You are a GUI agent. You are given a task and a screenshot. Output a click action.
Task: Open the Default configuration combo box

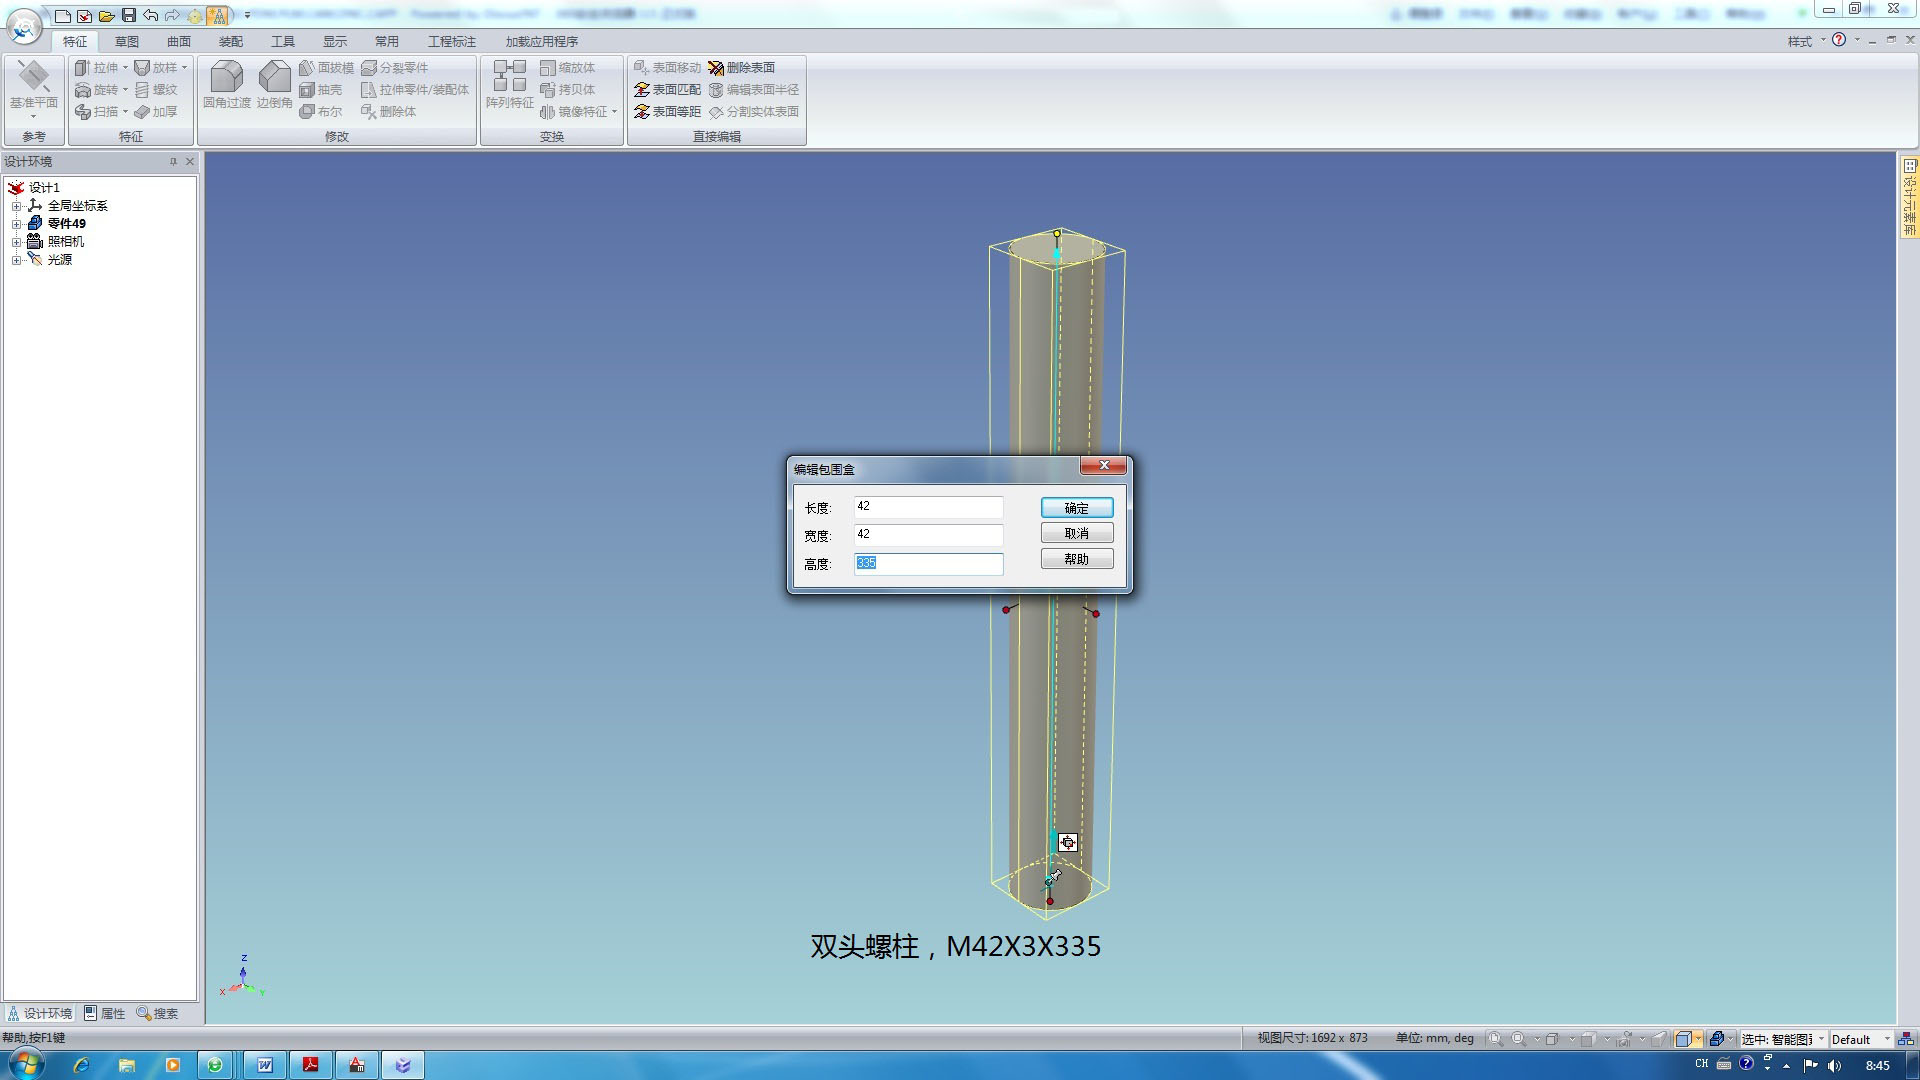coord(1860,1039)
